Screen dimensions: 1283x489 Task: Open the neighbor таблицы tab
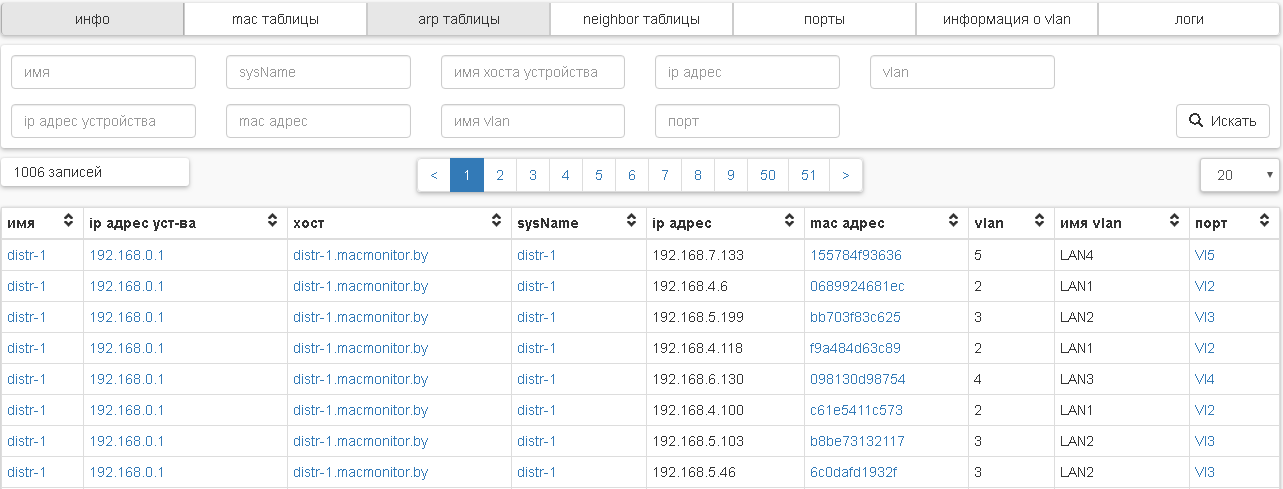pos(641,19)
